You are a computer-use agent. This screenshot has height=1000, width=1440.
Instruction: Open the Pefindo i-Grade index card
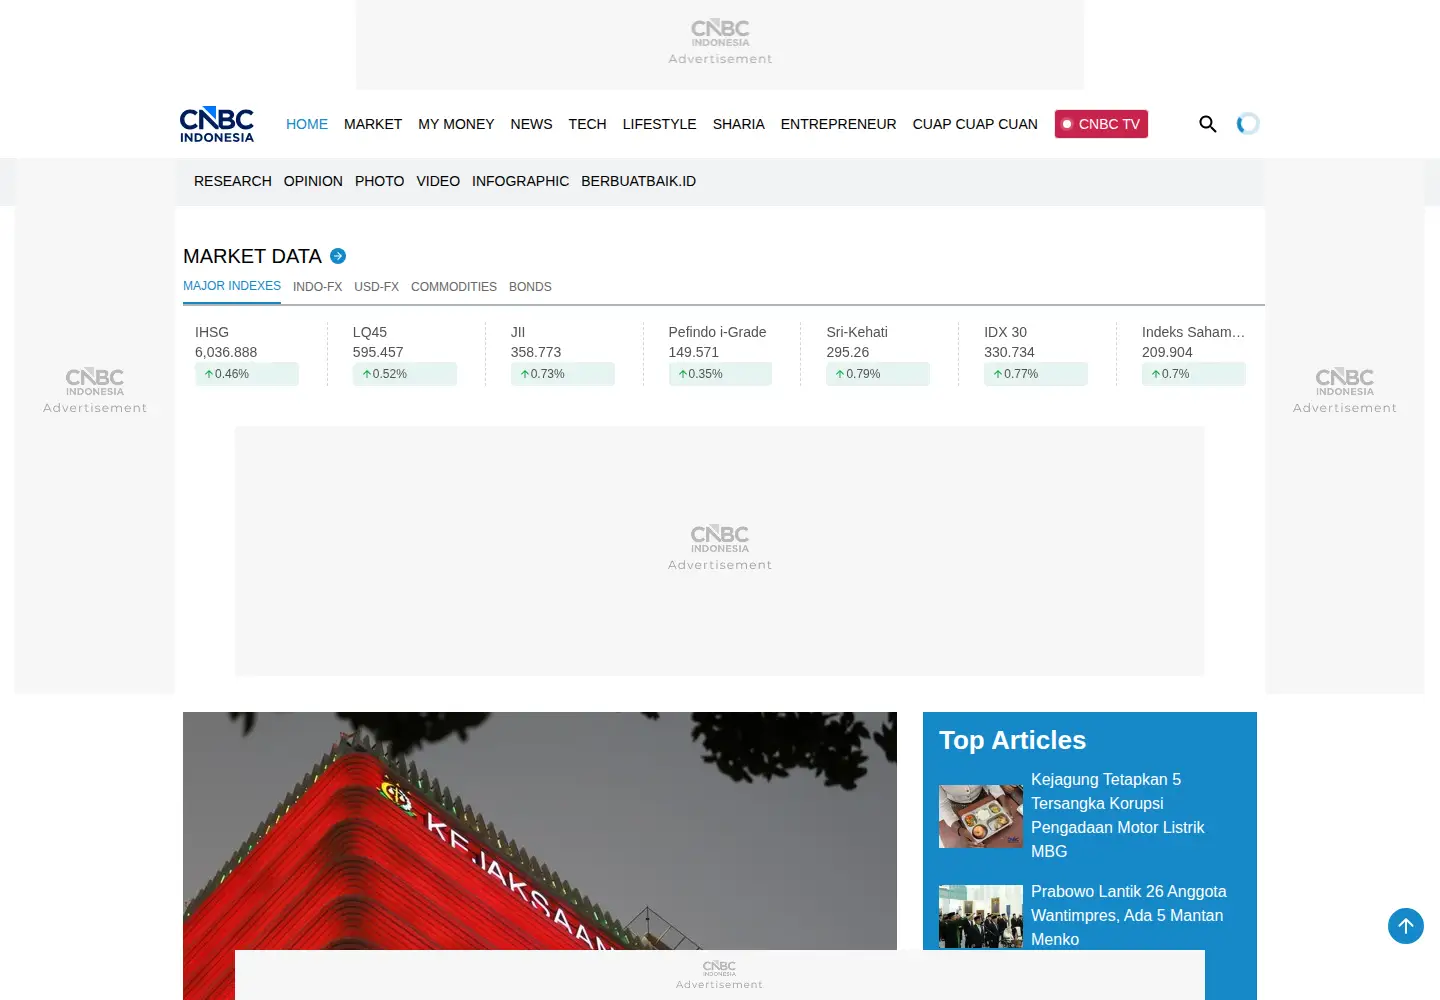pos(720,354)
